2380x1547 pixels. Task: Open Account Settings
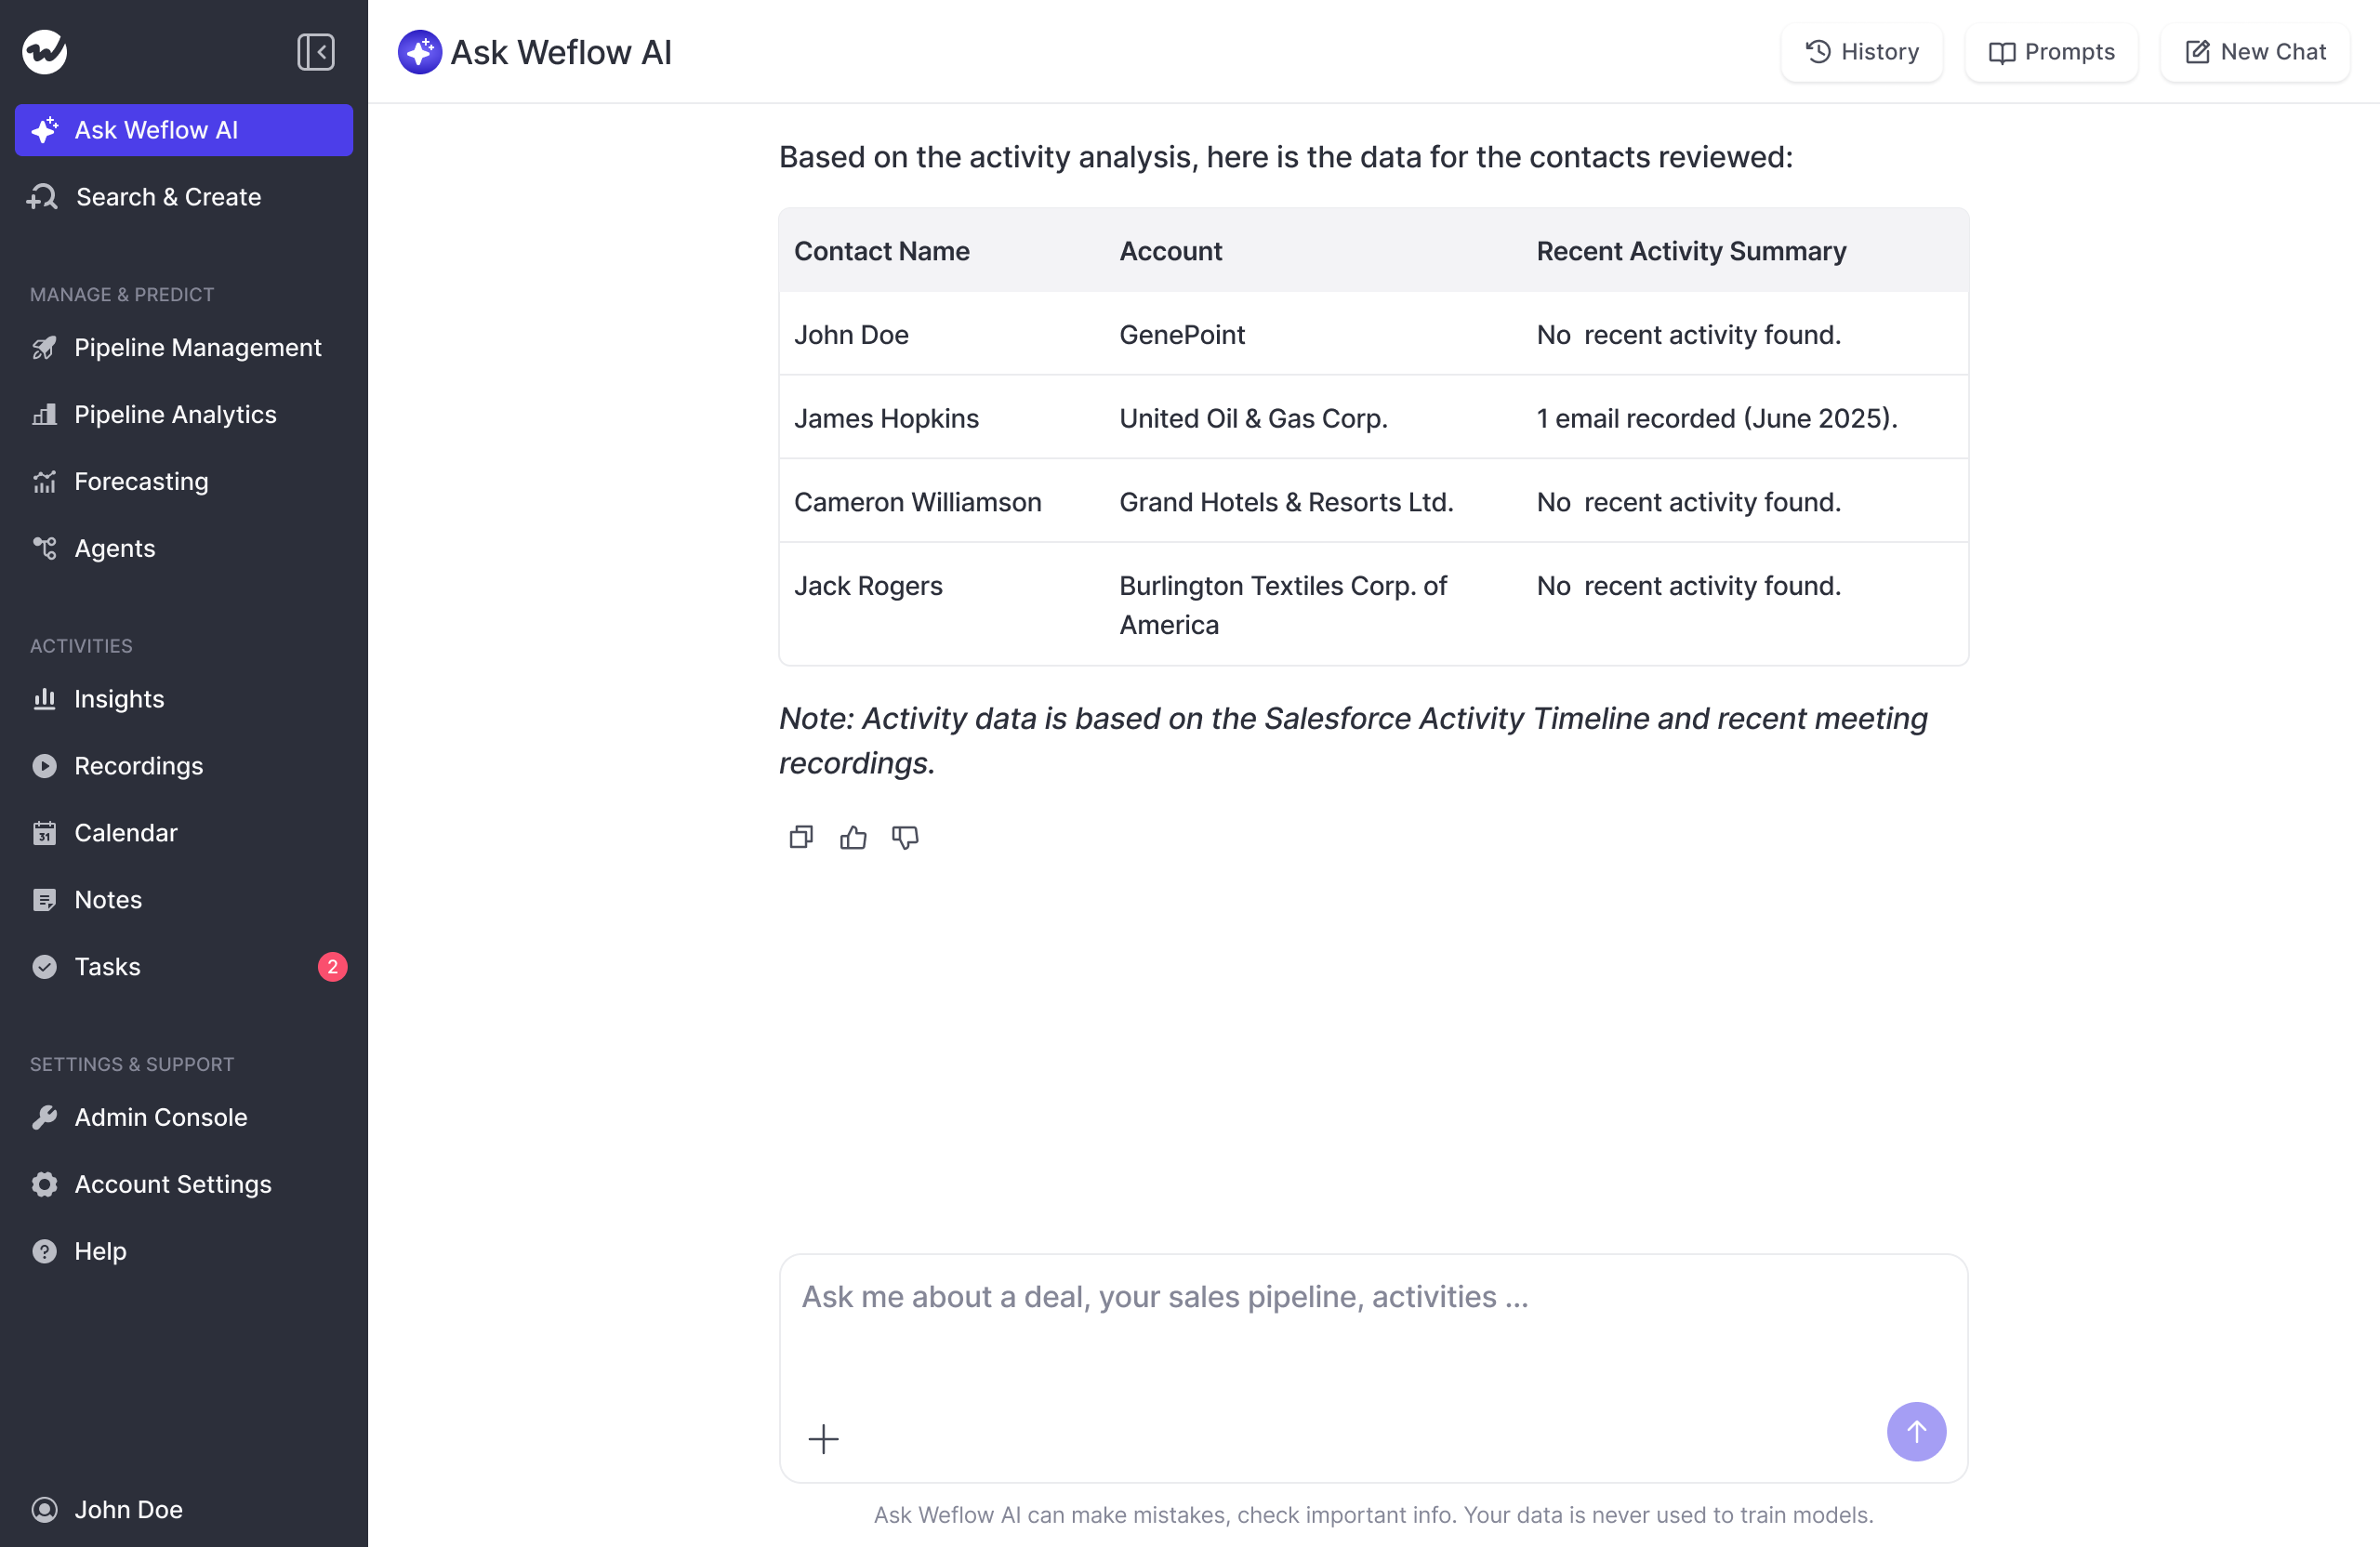[184, 1184]
